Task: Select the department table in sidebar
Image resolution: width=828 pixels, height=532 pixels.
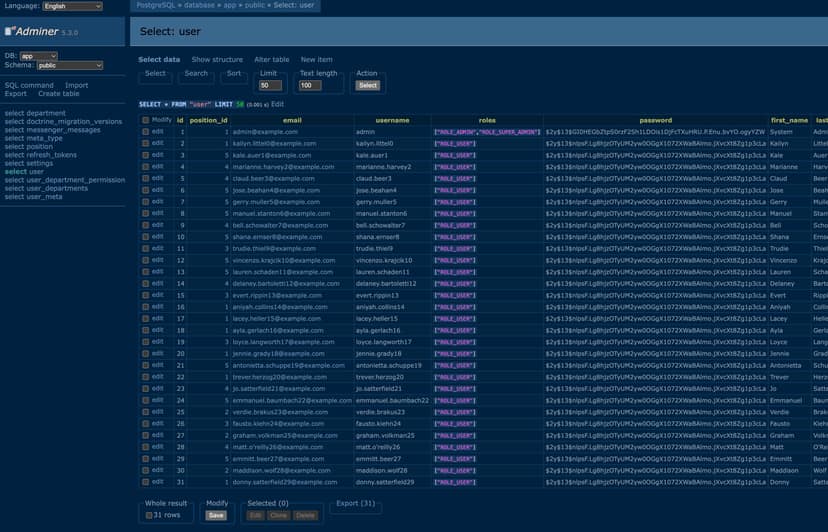Action: [x=46, y=113]
